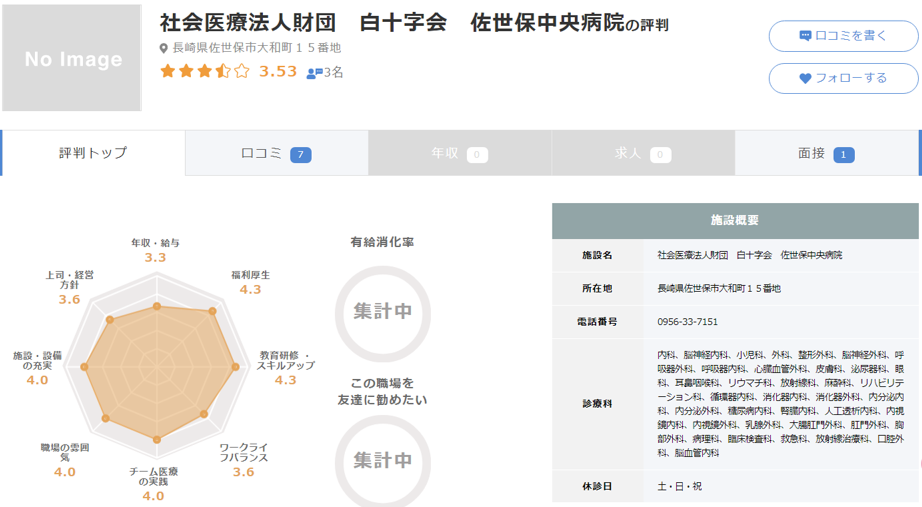
Task: Click the ワークライフバランス score 3.6
Action: click(x=243, y=472)
